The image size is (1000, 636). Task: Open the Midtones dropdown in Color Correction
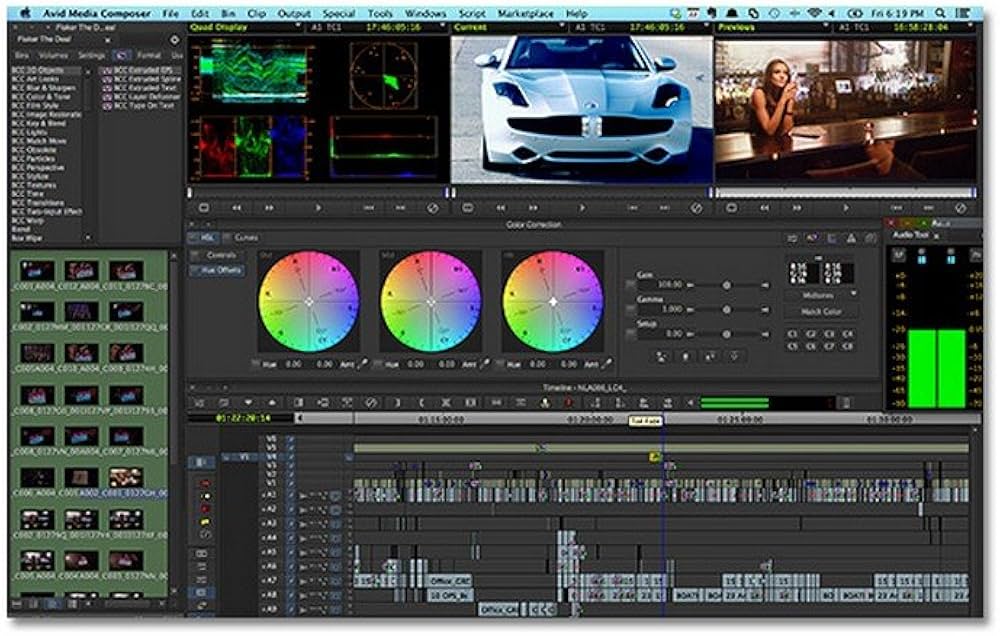click(x=820, y=295)
